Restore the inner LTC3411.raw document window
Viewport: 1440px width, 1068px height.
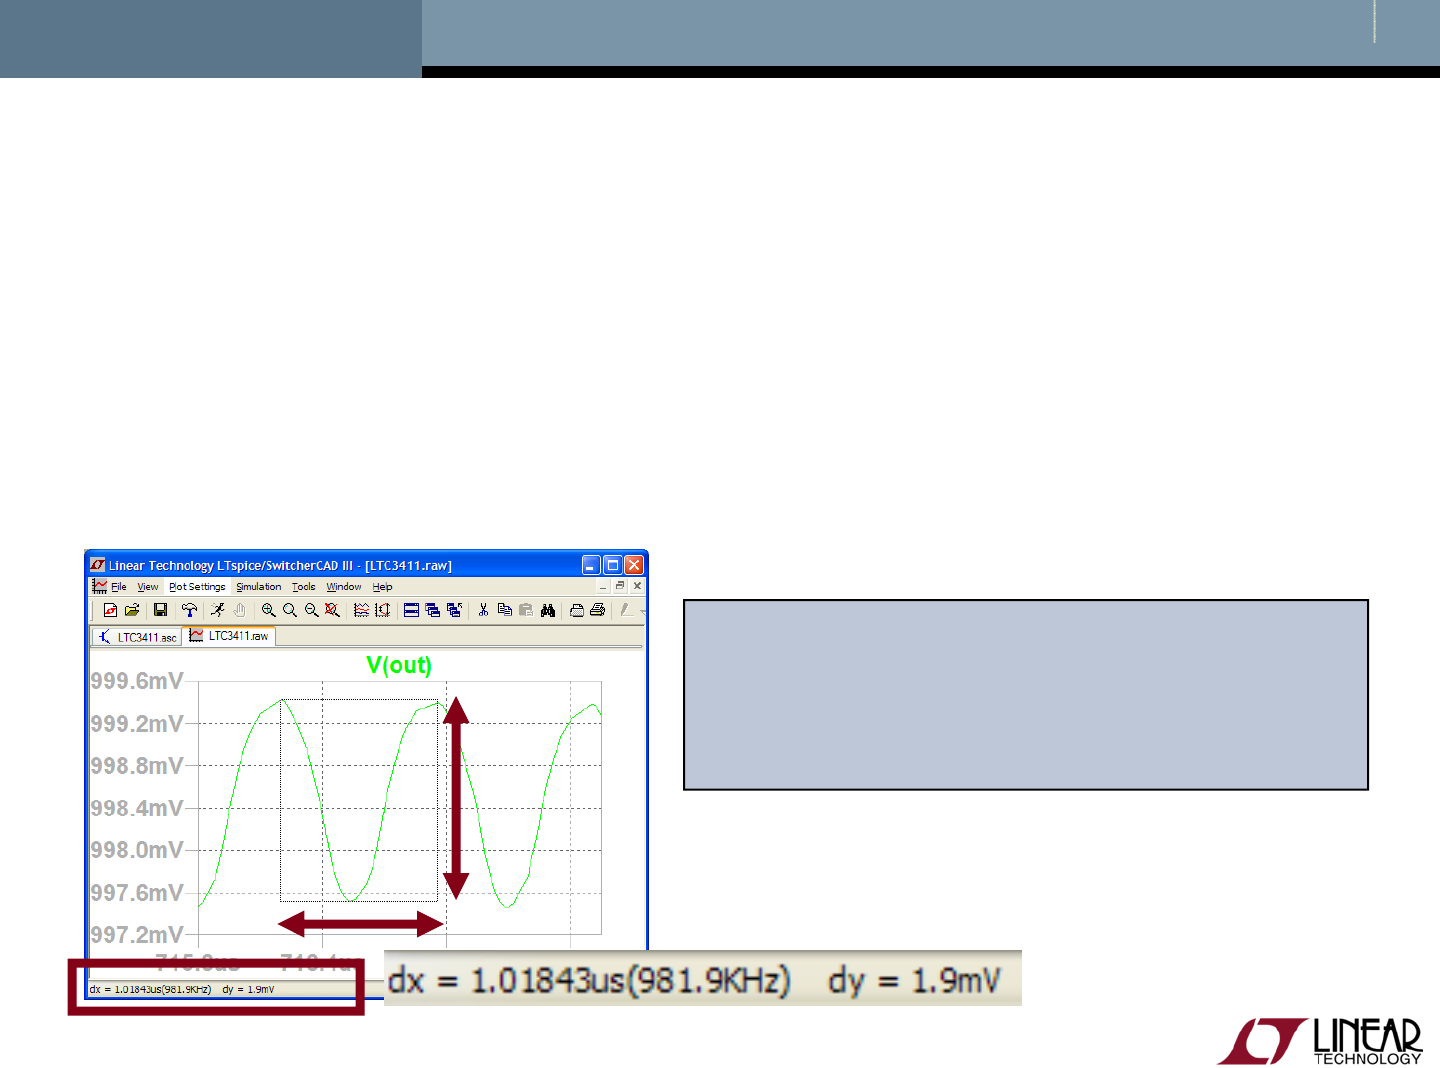[x=620, y=586]
